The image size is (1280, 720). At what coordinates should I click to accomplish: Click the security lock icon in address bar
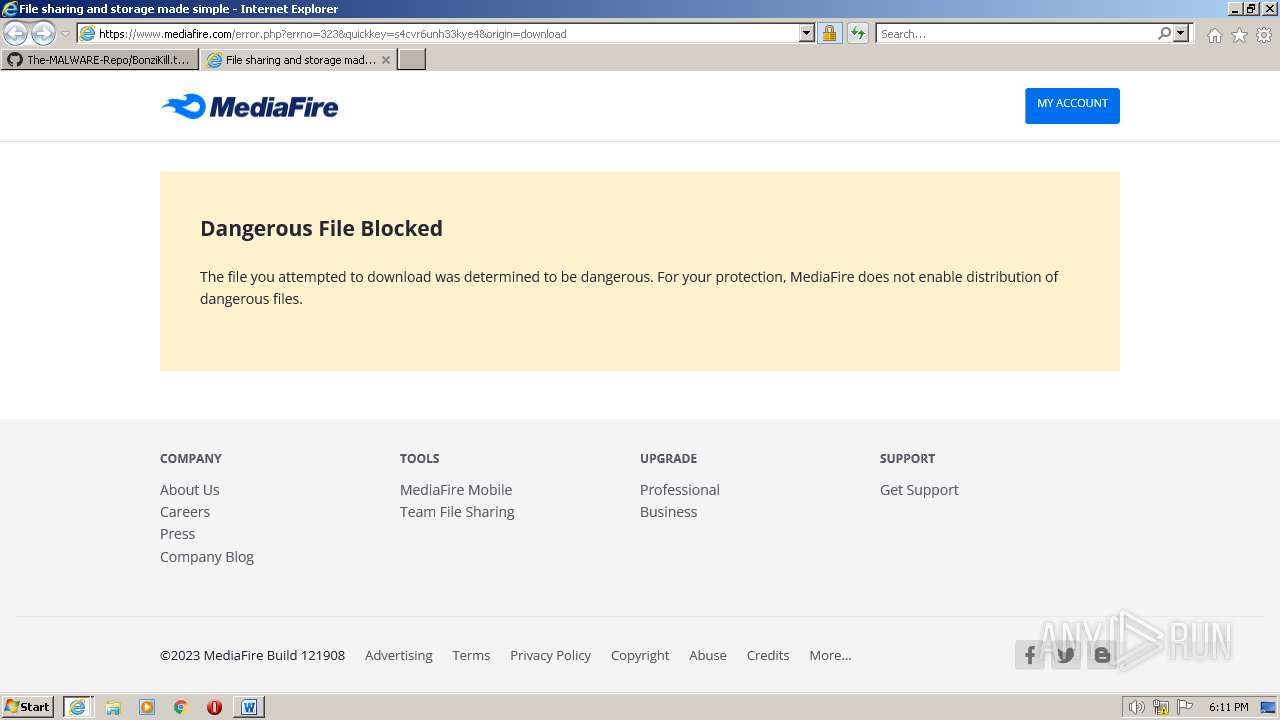829,33
